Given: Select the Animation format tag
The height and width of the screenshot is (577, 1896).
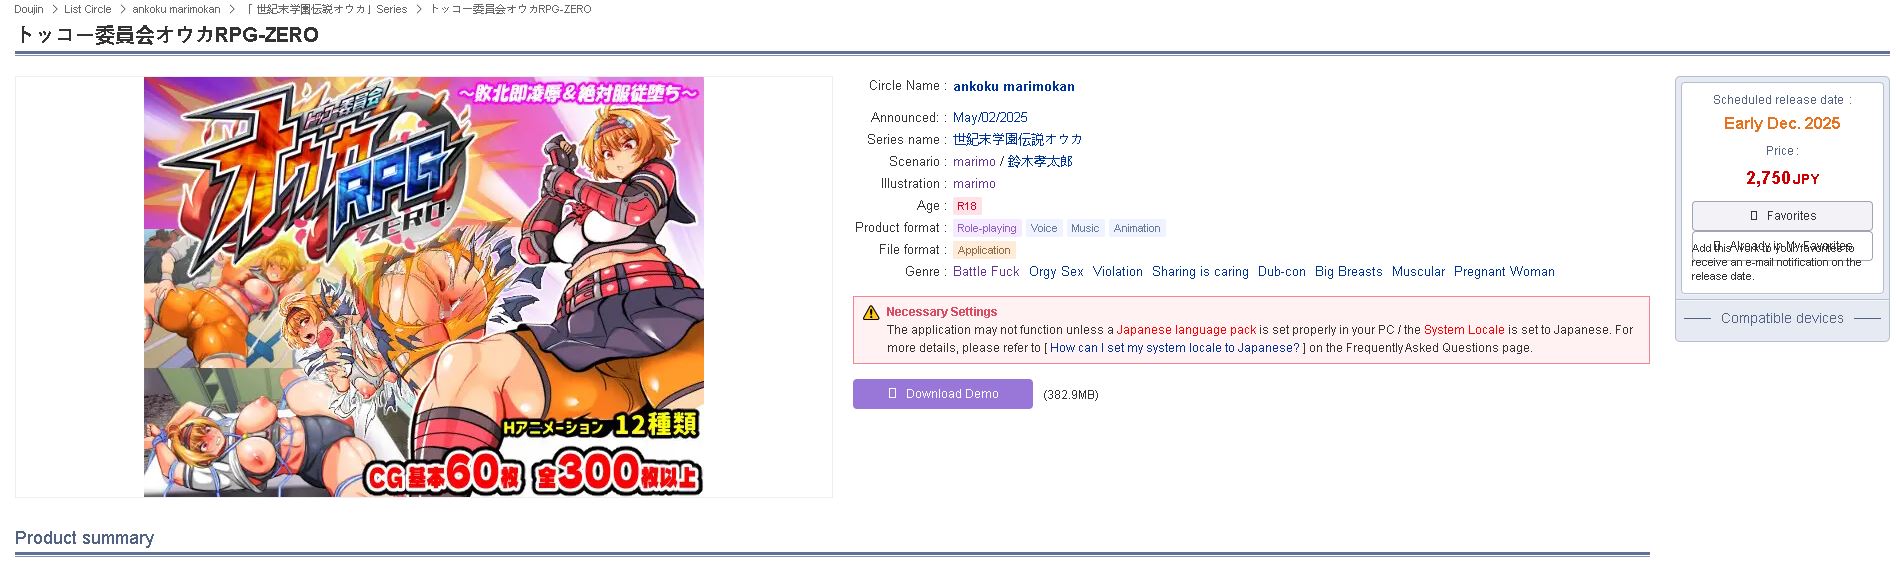Looking at the screenshot, I should [1137, 228].
